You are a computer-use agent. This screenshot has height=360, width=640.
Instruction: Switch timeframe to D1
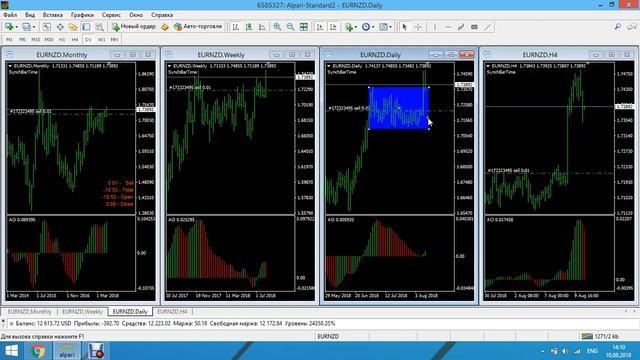click(88, 40)
